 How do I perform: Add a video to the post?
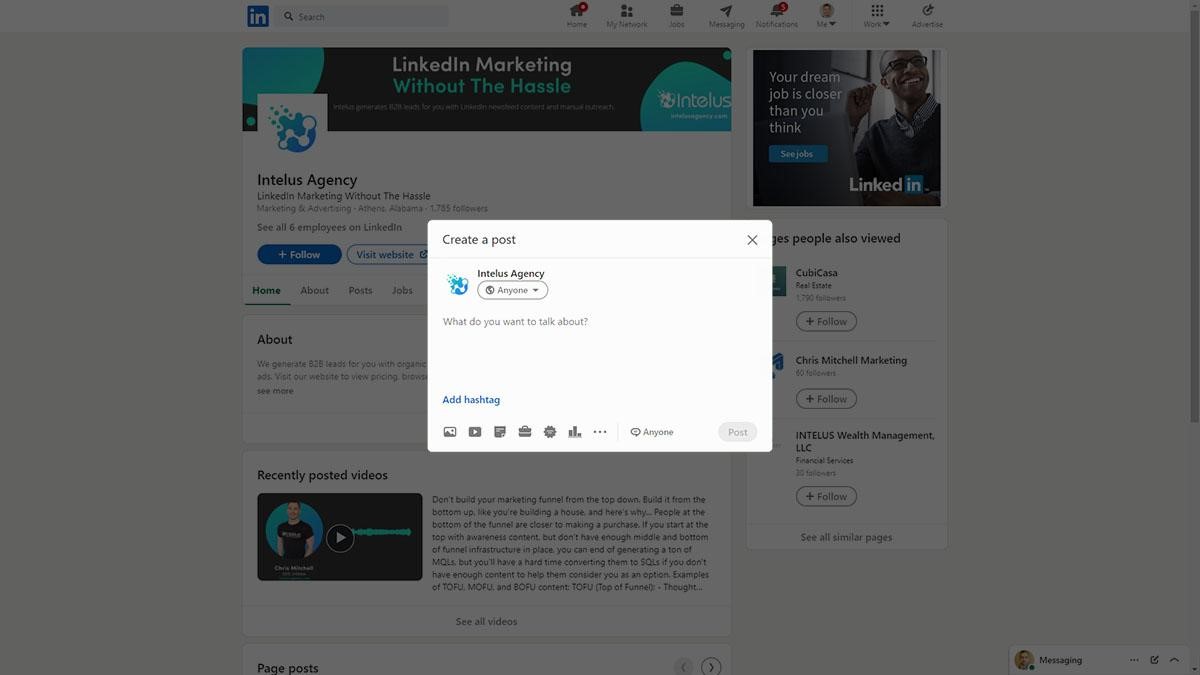click(474, 431)
